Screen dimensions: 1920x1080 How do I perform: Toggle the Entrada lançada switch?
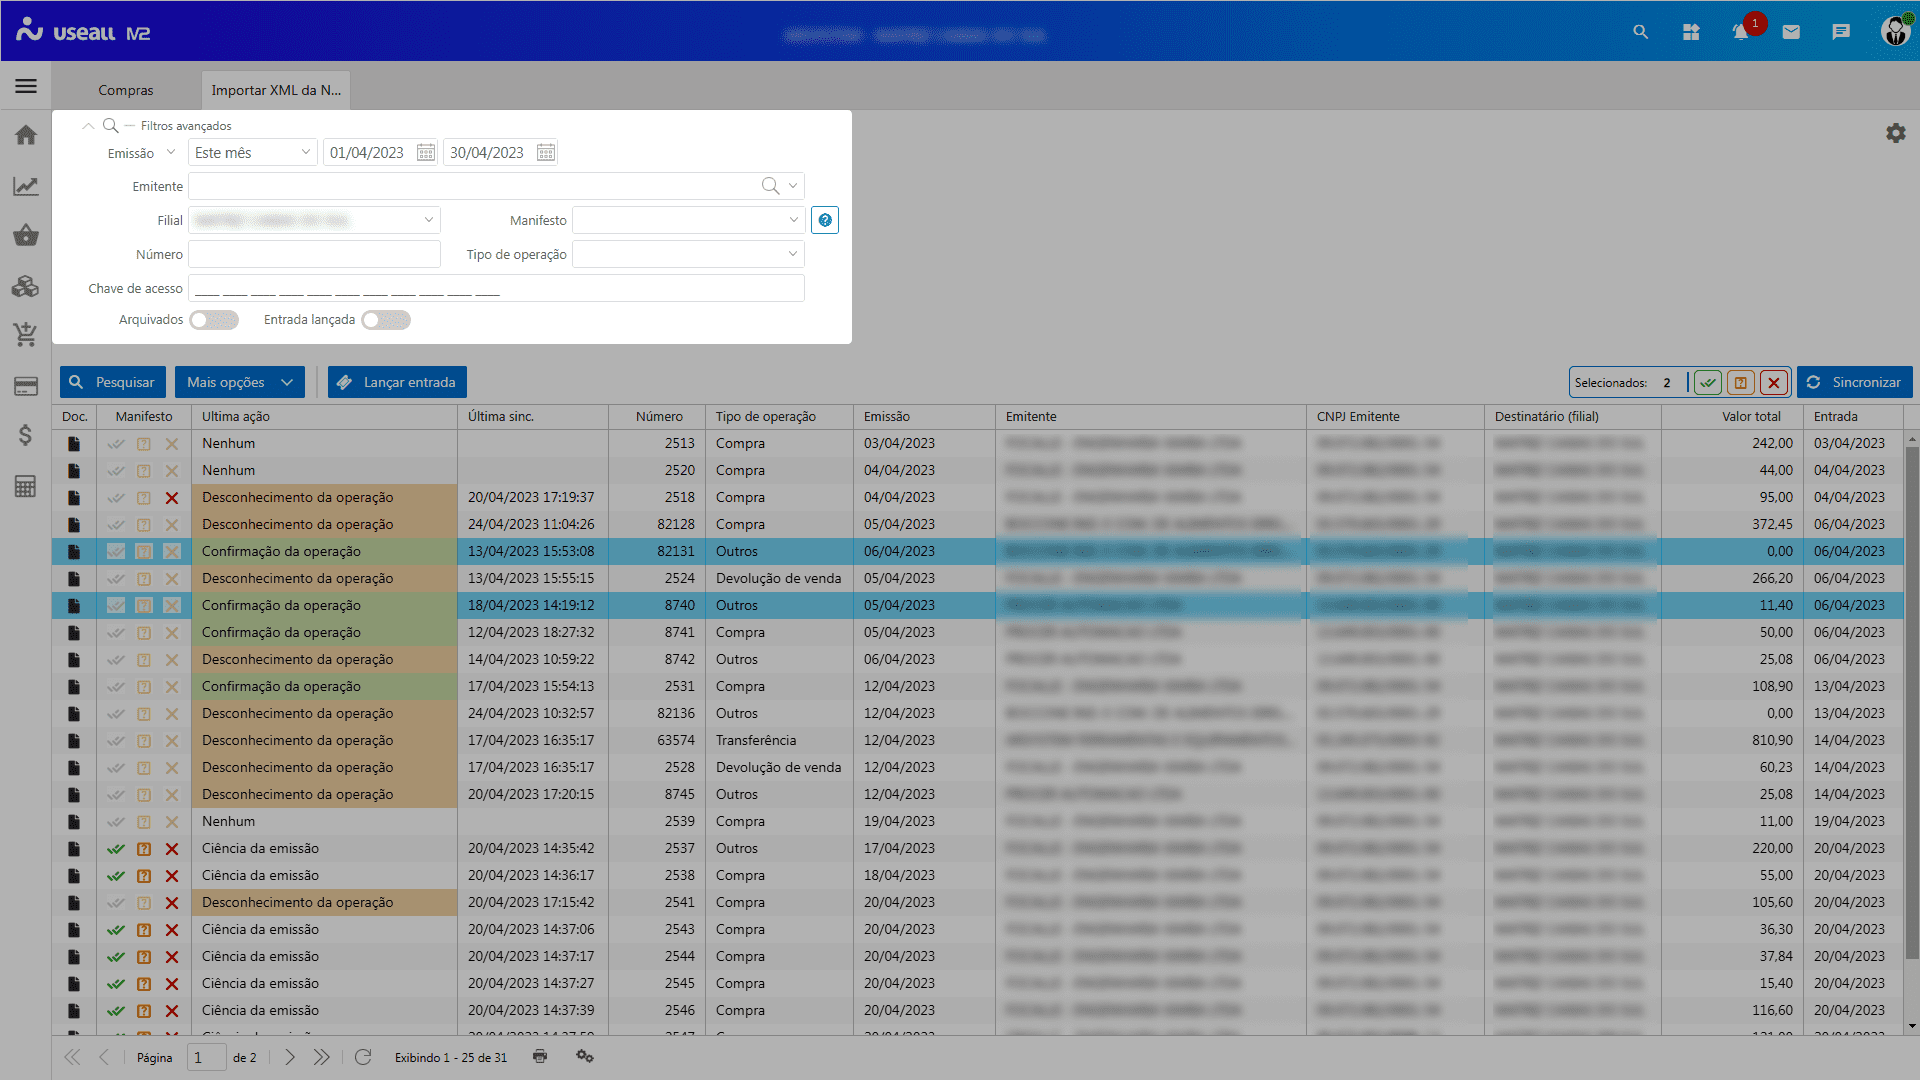tap(386, 320)
